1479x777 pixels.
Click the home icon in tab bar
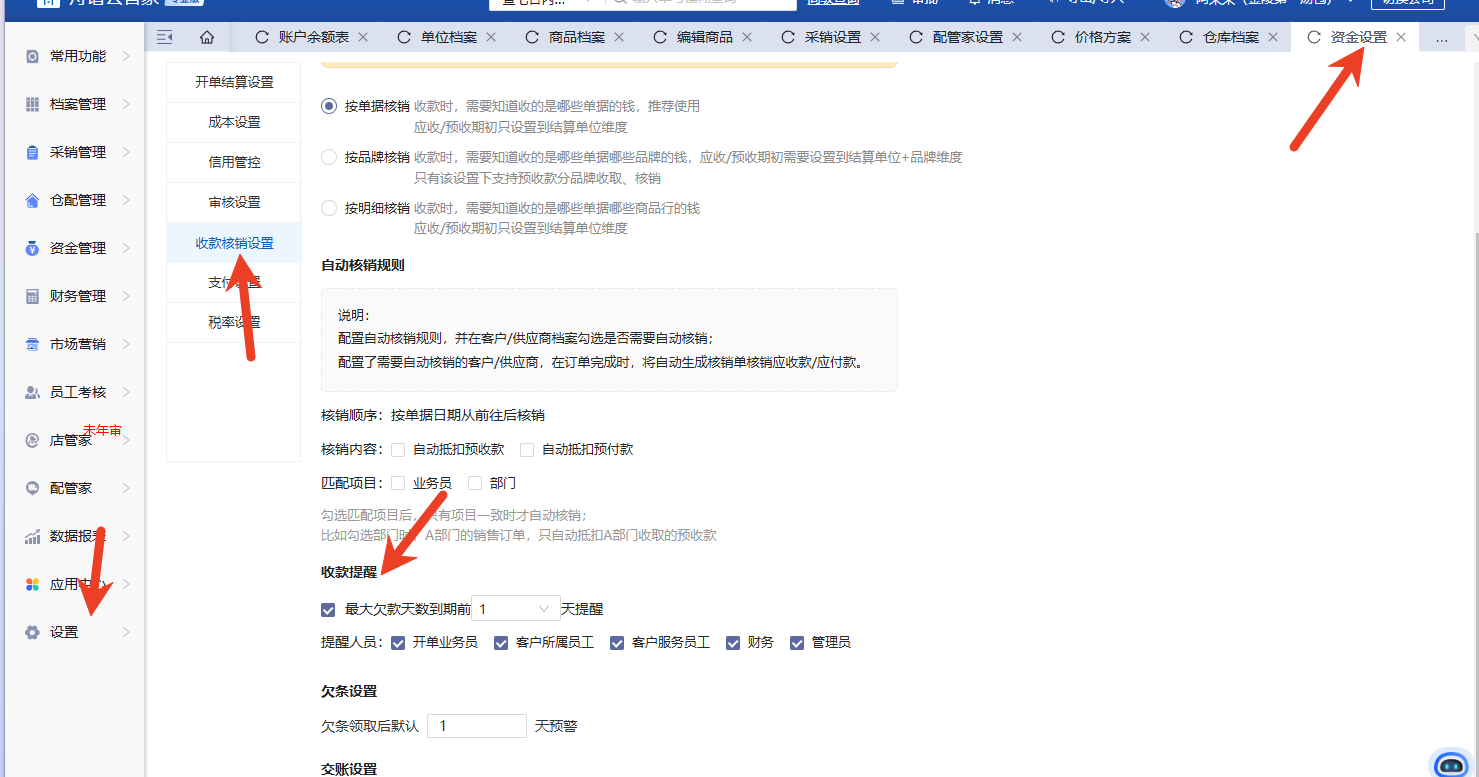[x=207, y=37]
